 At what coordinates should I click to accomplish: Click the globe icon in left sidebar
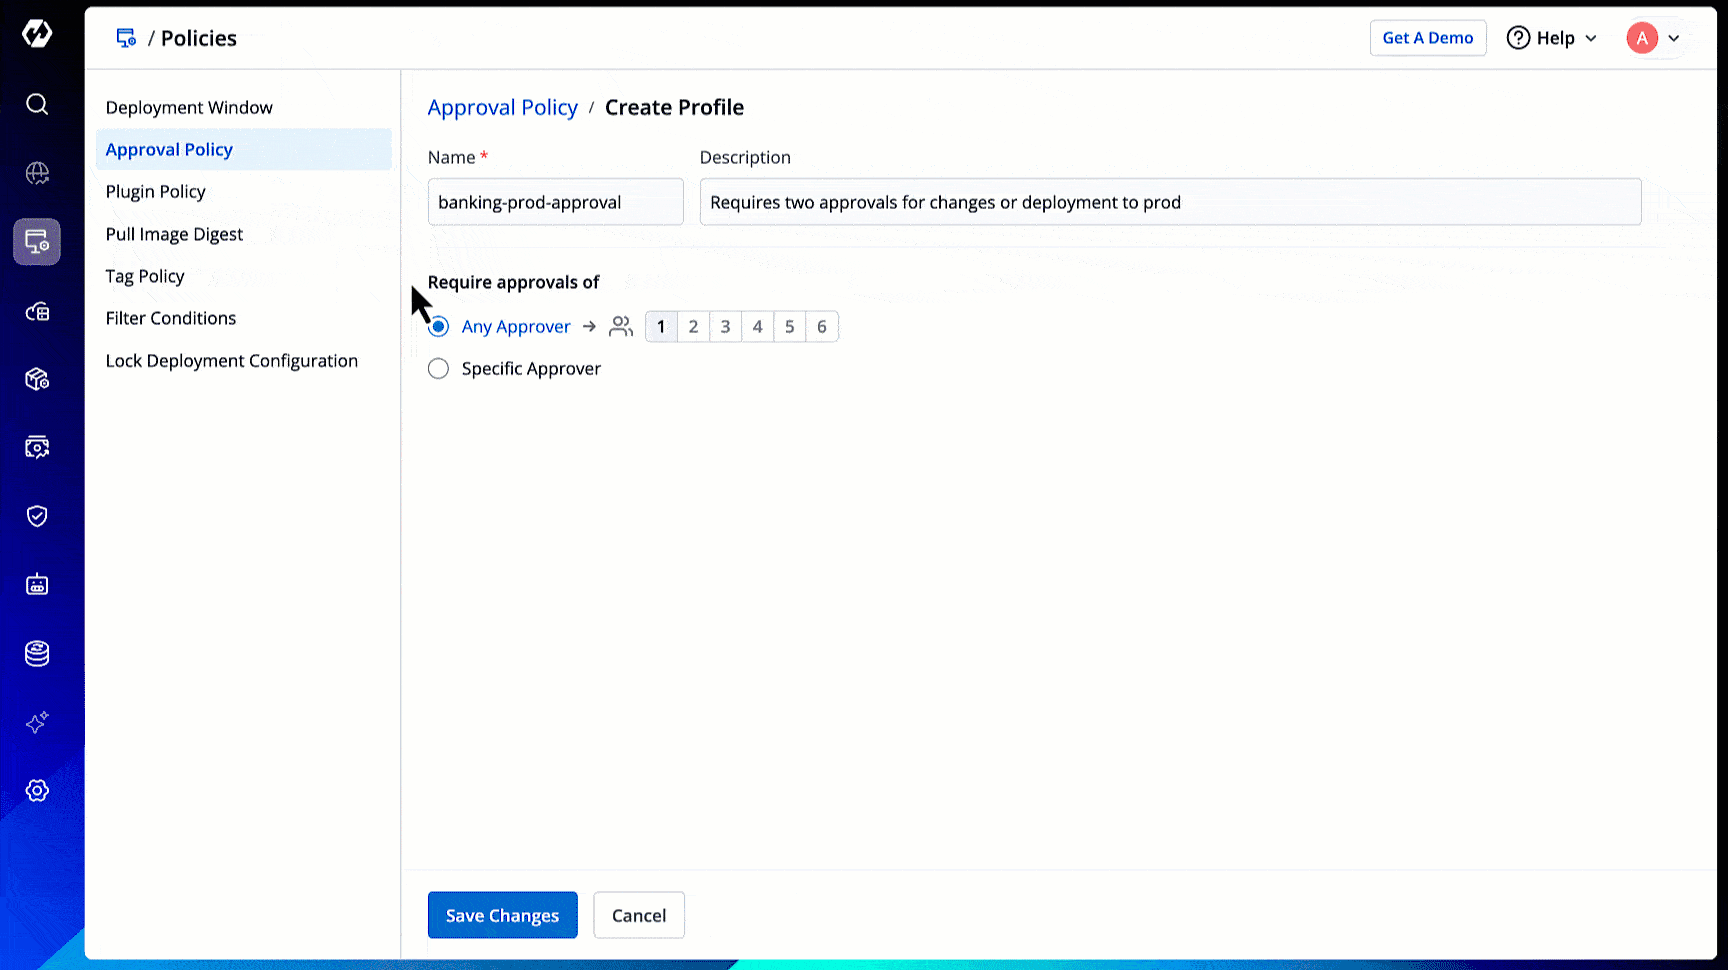(37, 173)
